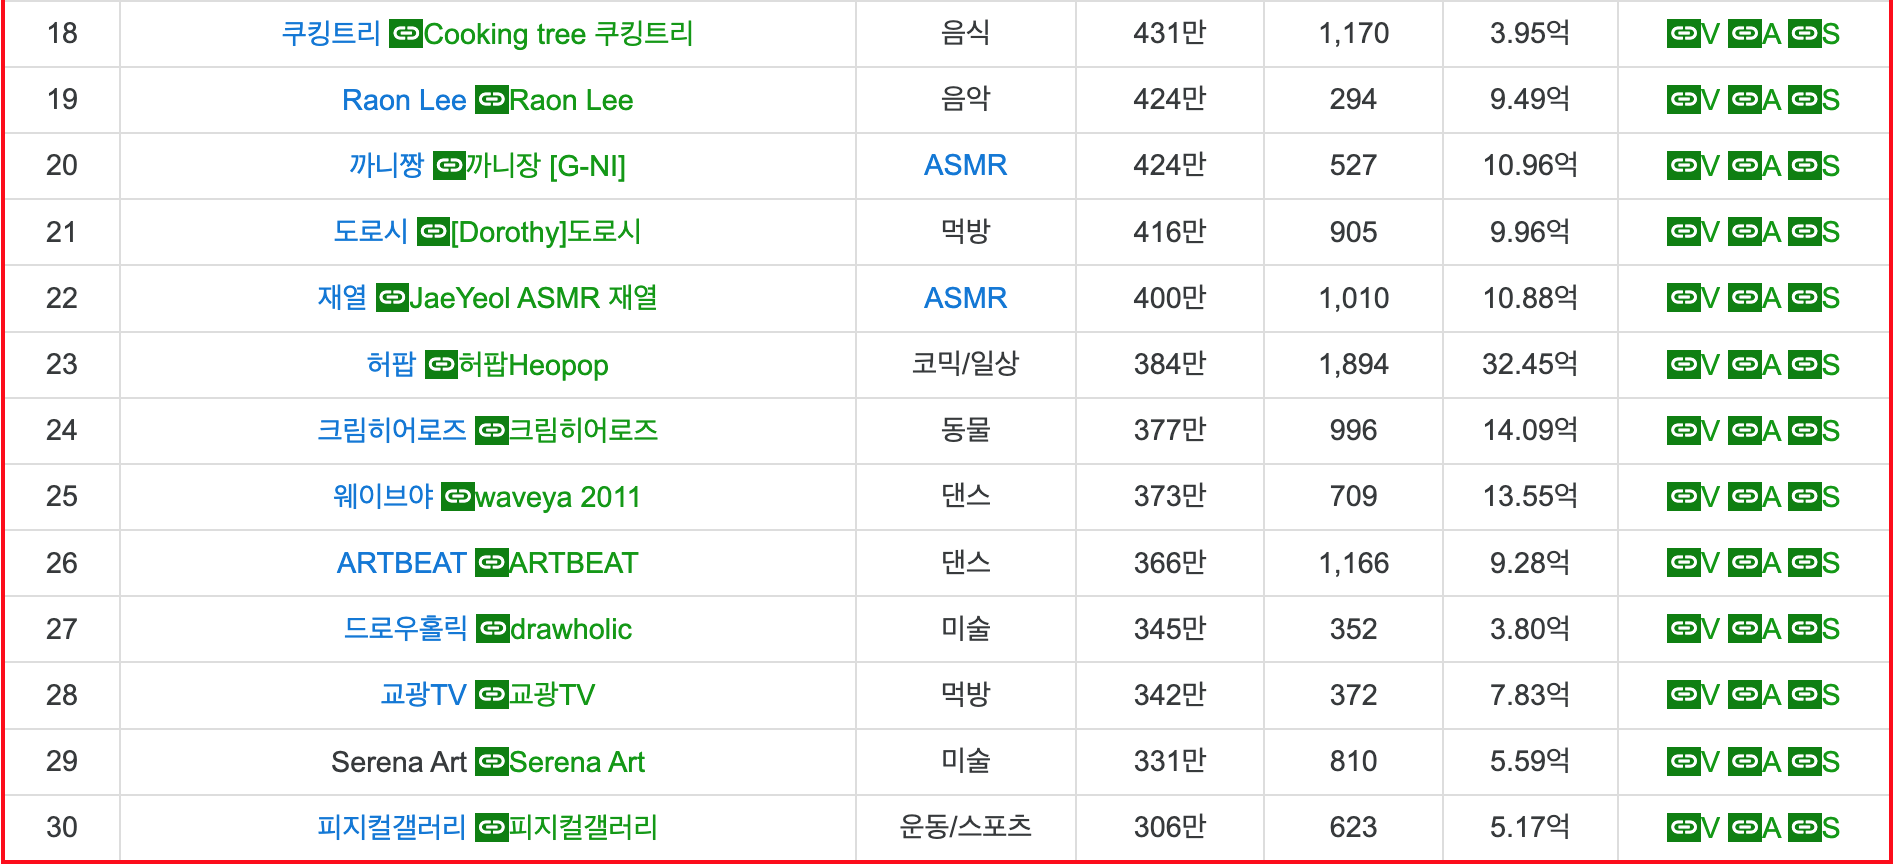The width and height of the screenshot is (1896, 868).
Task: Open the V link for rank 21
Action: tap(1693, 232)
